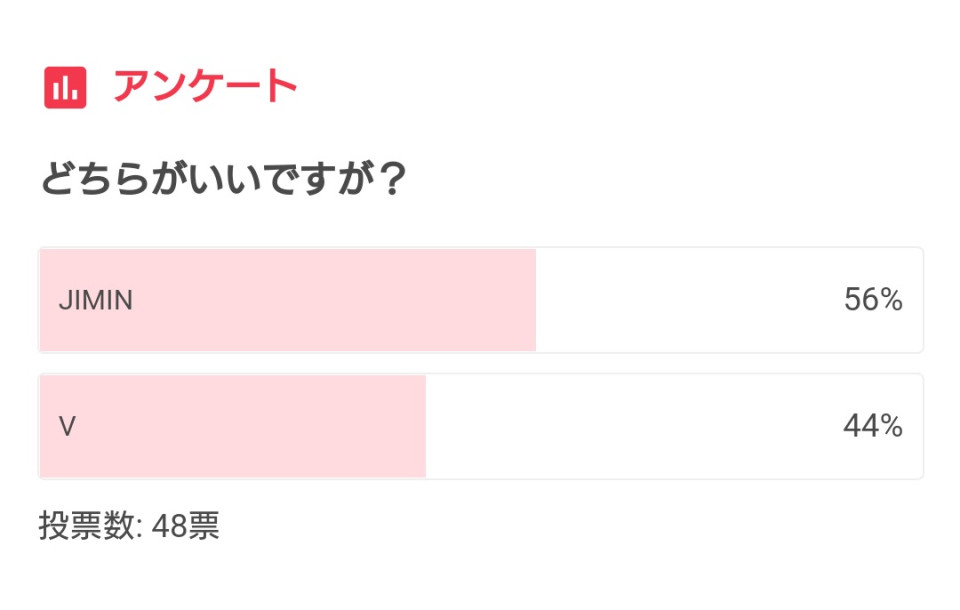Click the white unfilled part of V row
Image resolution: width=960 pixels, height=610 pixels.
pos(673,426)
